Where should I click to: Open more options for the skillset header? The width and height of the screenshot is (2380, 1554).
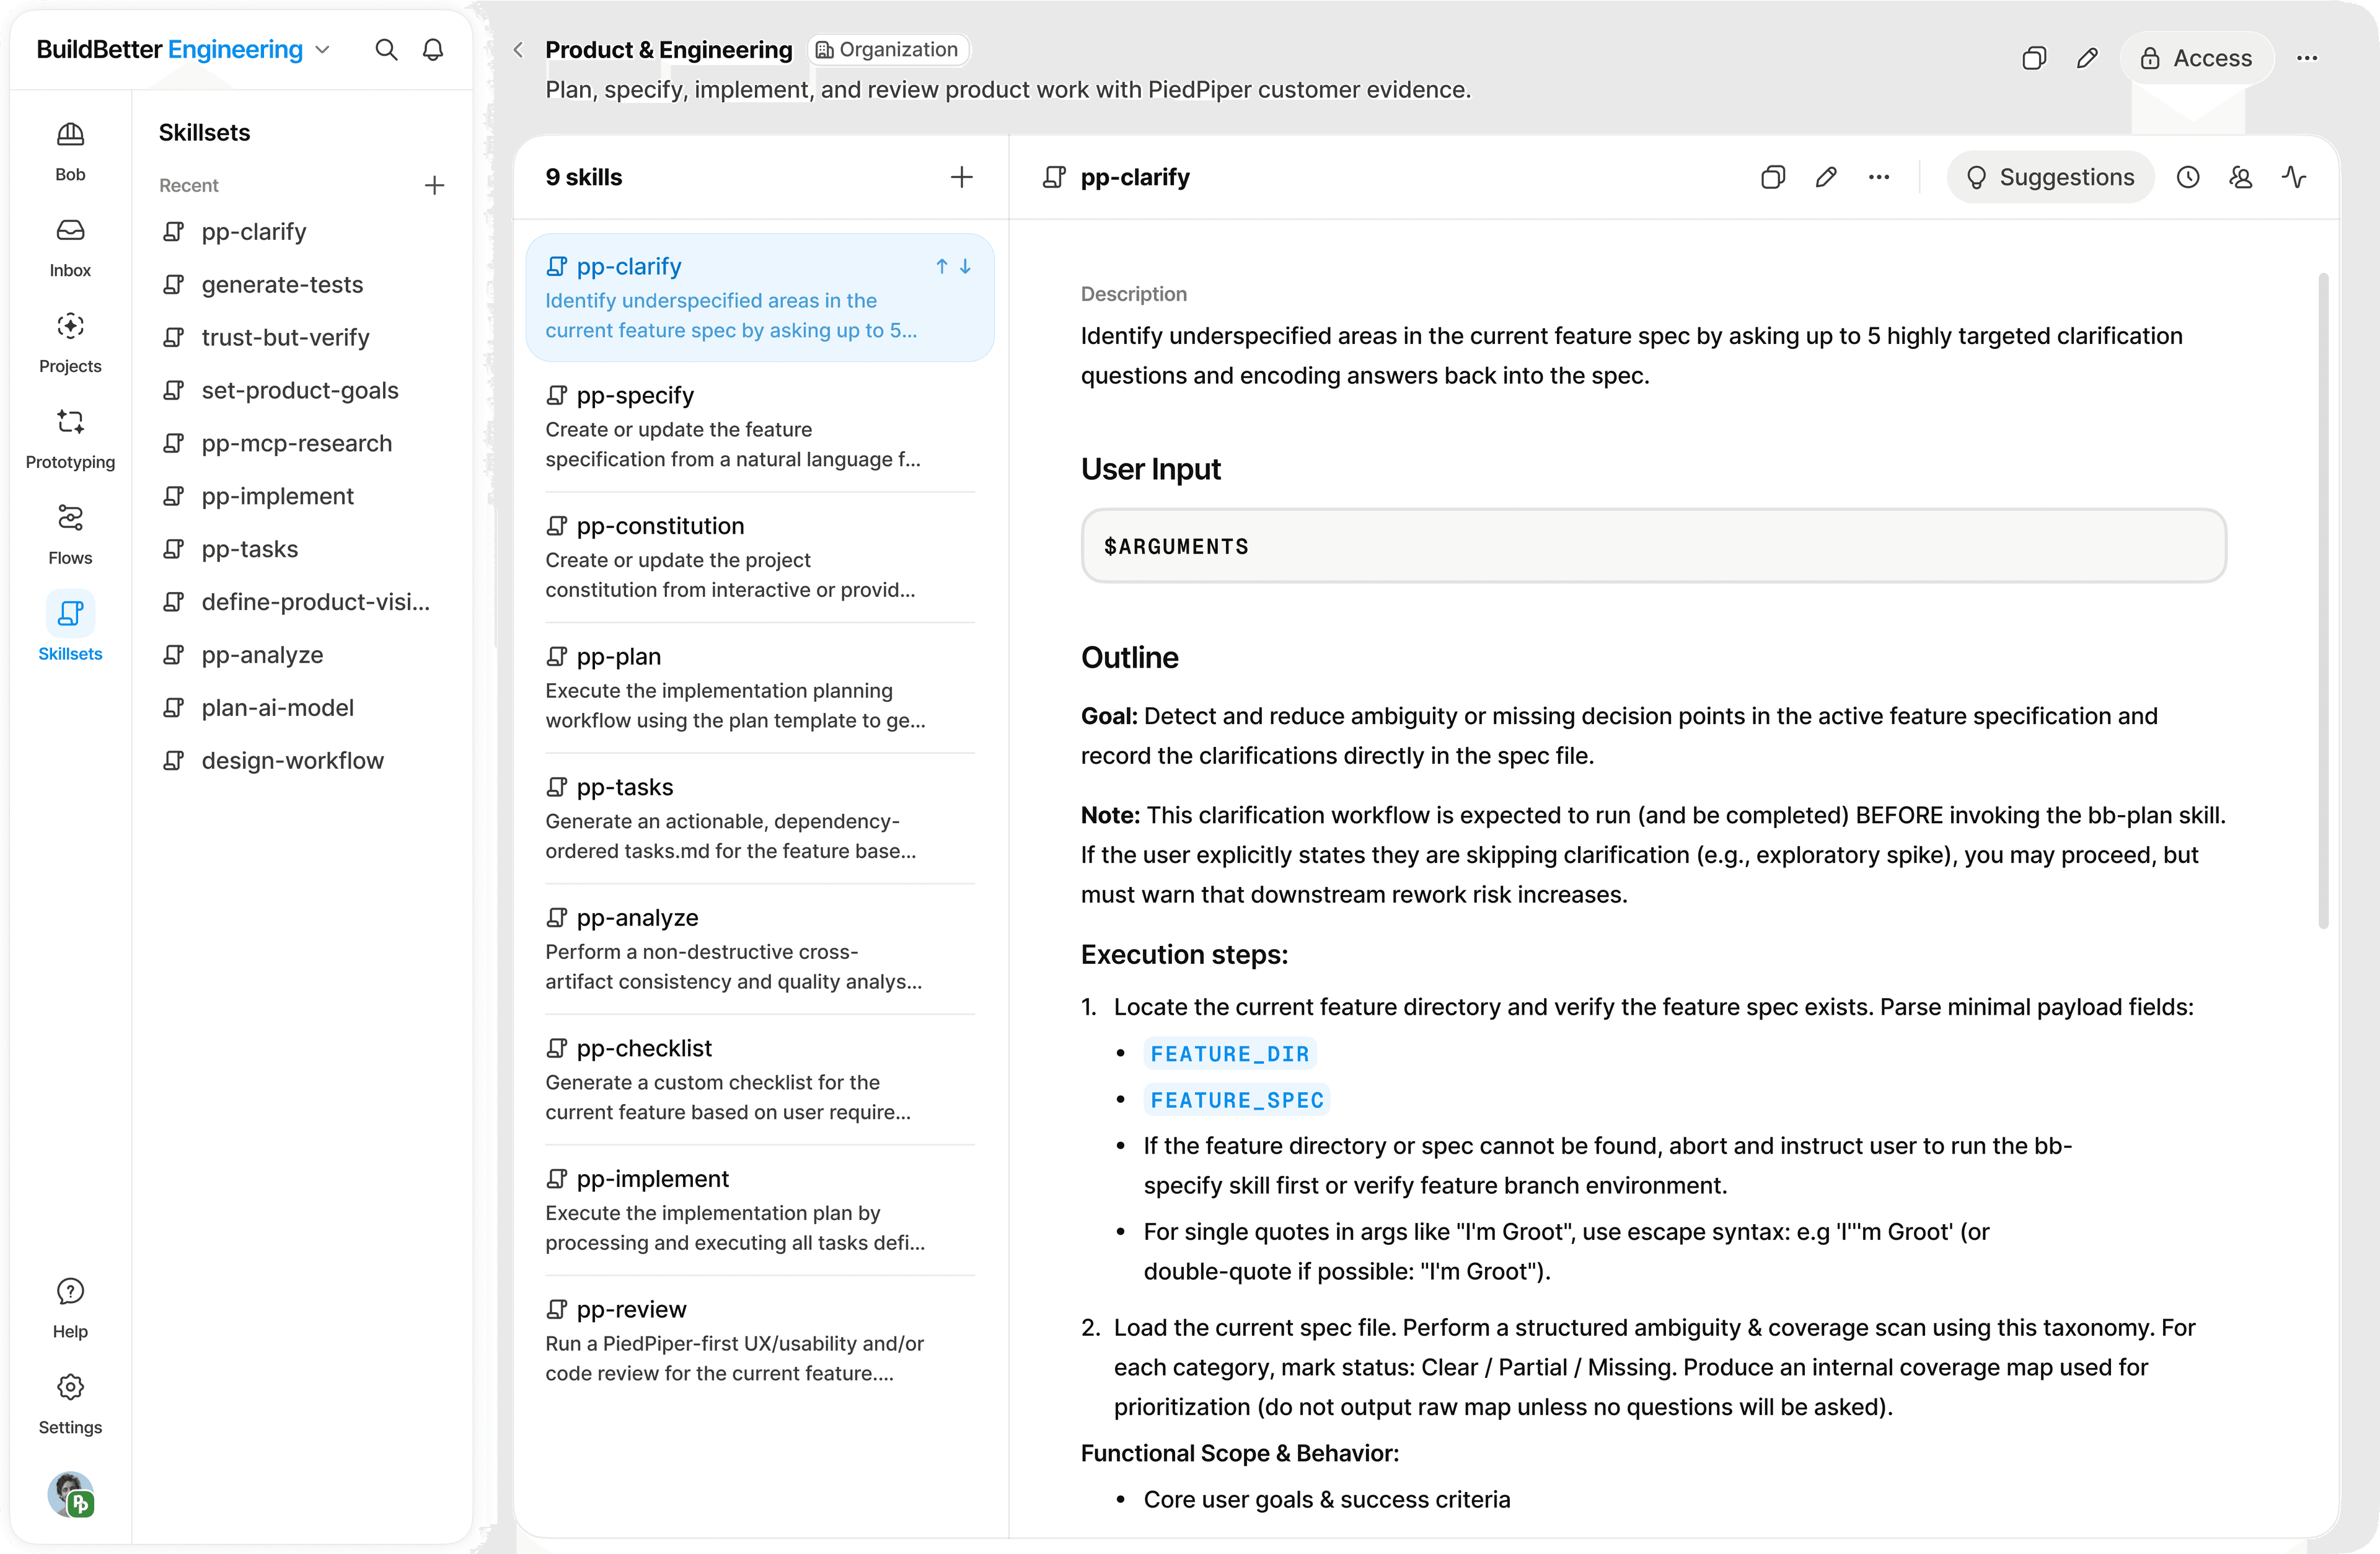pyautogui.click(x=2307, y=58)
